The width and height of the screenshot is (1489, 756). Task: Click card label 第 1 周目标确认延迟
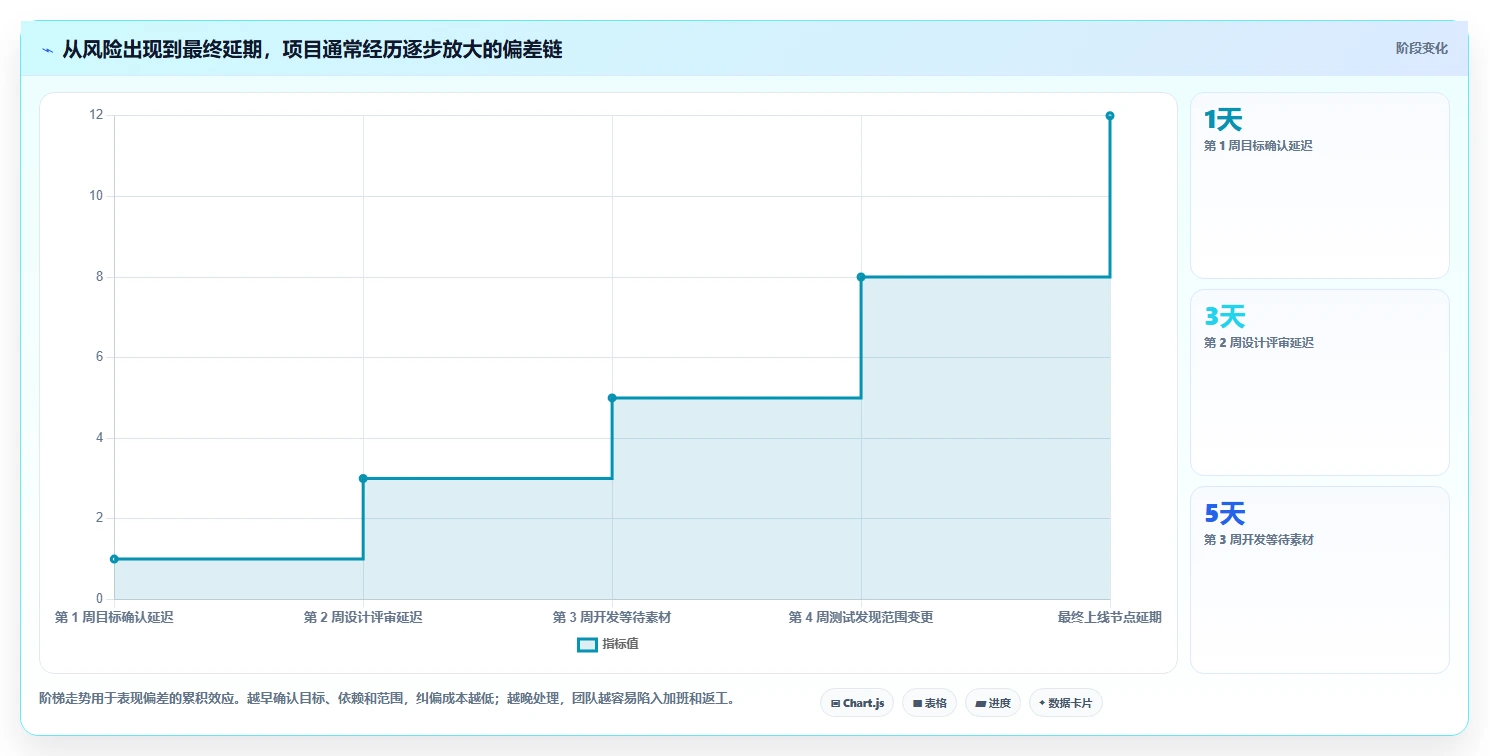point(1258,146)
